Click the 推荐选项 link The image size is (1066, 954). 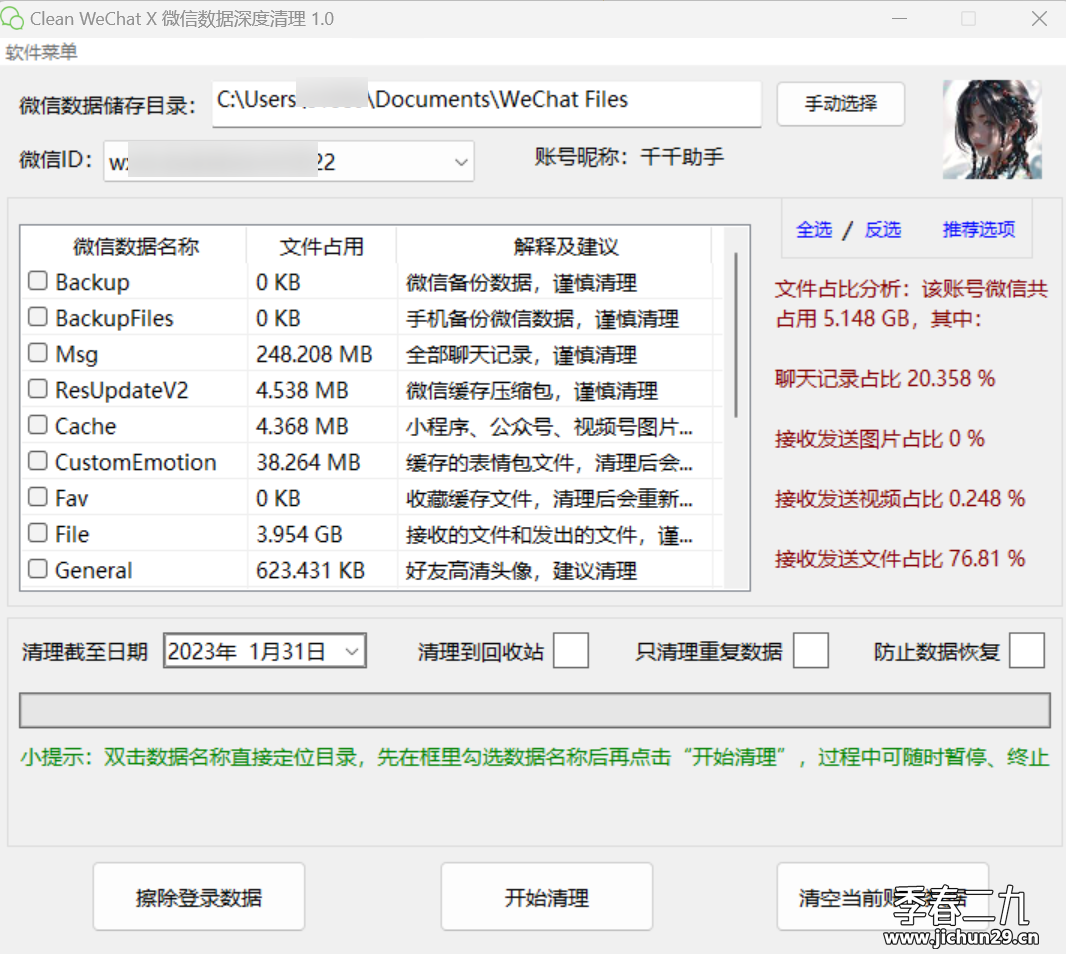(x=978, y=230)
